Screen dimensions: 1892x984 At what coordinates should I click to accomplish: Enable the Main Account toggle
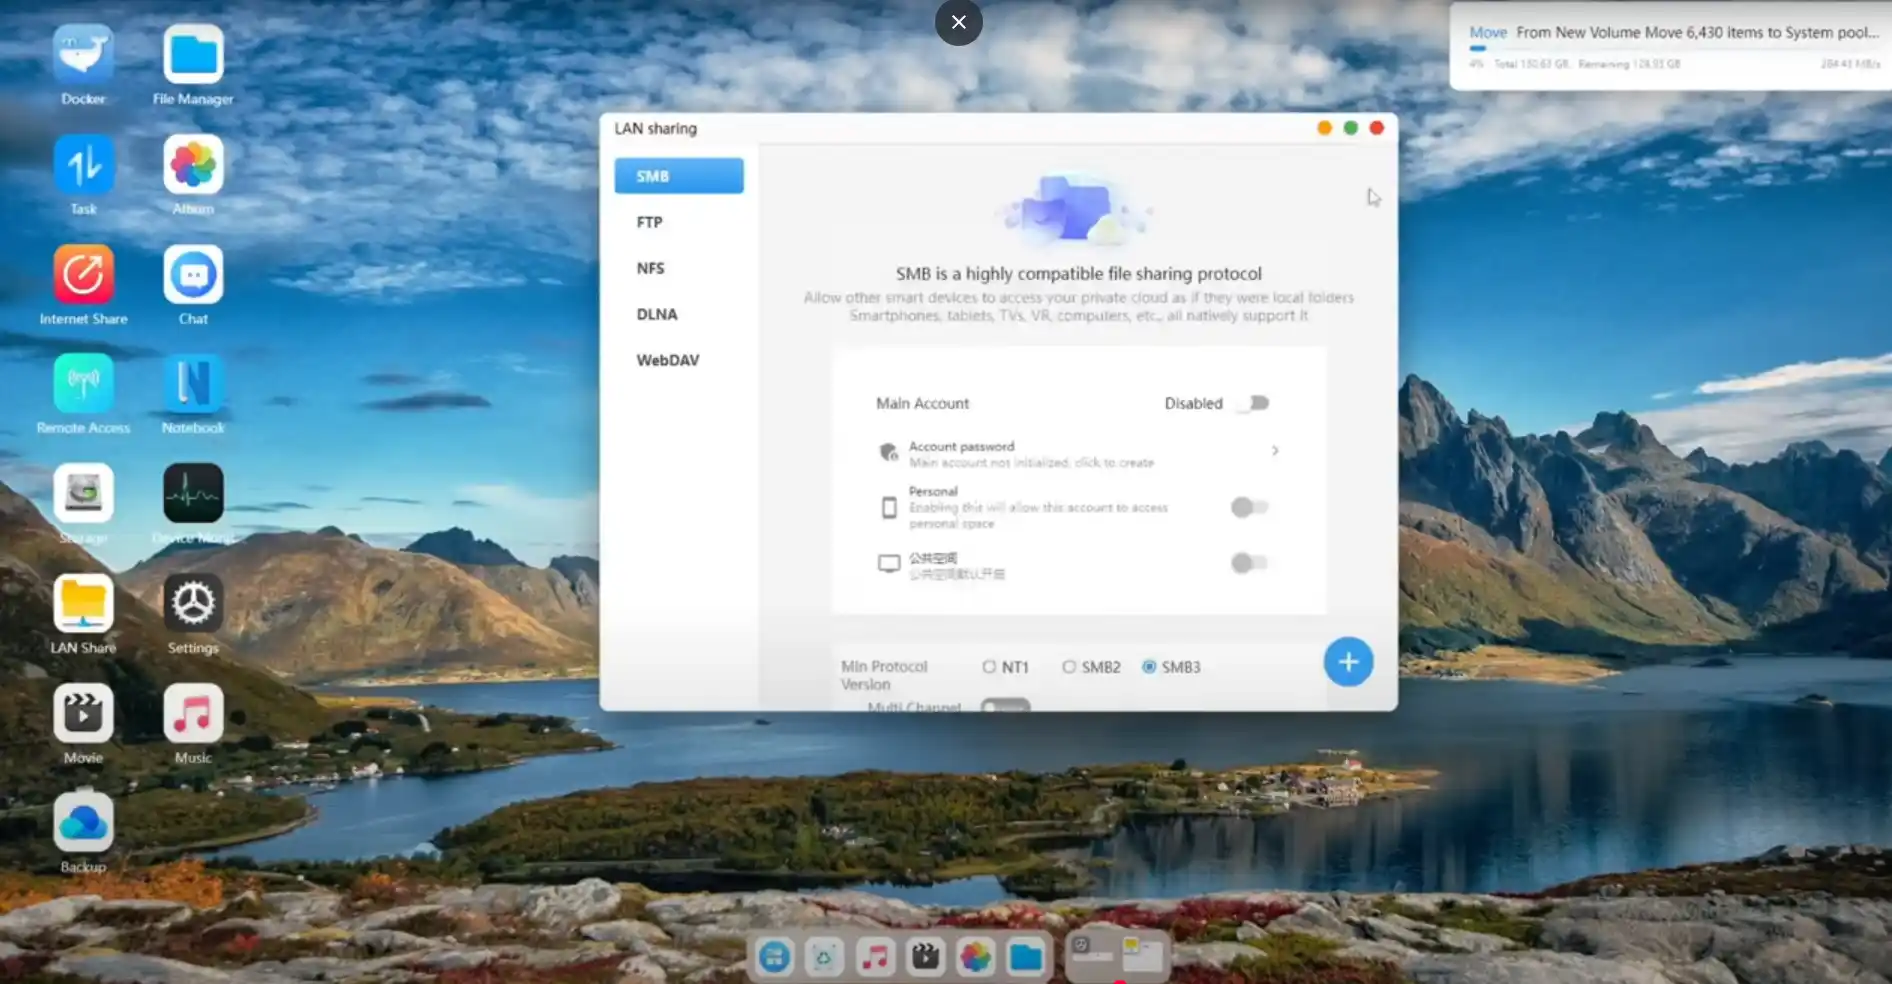pyautogui.click(x=1253, y=403)
